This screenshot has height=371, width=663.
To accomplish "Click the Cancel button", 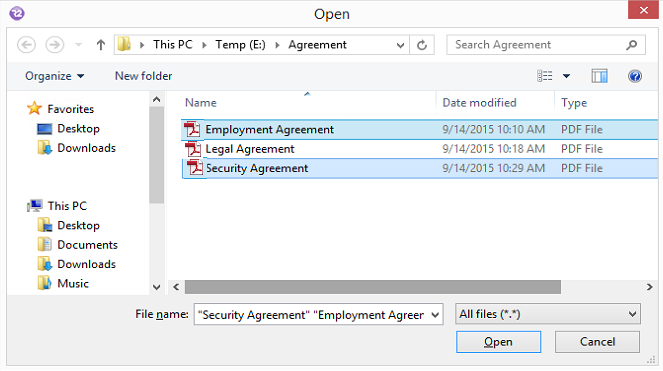I will click(597, 342).
